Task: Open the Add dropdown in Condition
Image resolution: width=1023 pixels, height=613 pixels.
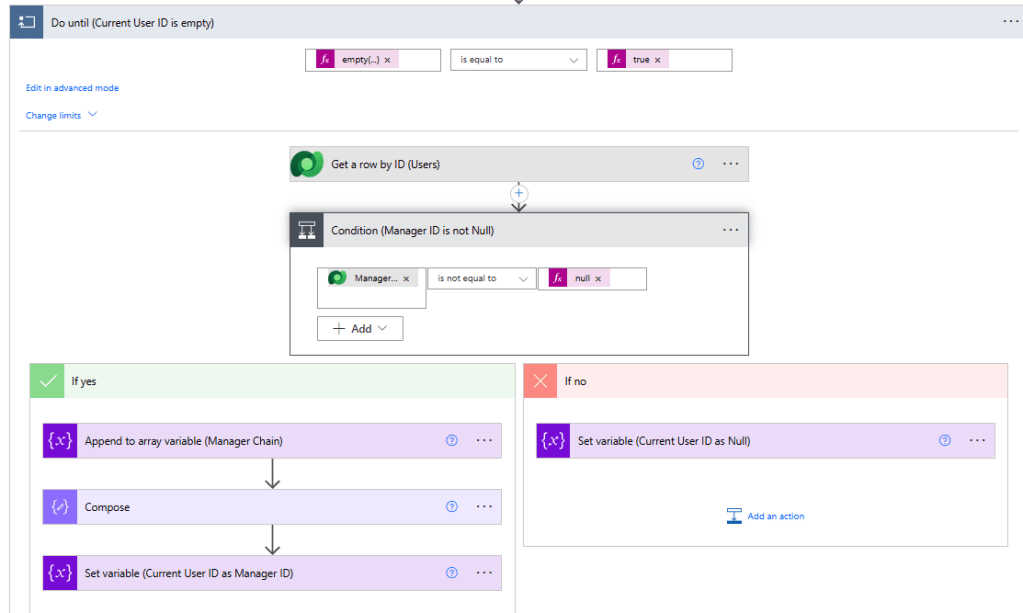Action: click(360, 328)
